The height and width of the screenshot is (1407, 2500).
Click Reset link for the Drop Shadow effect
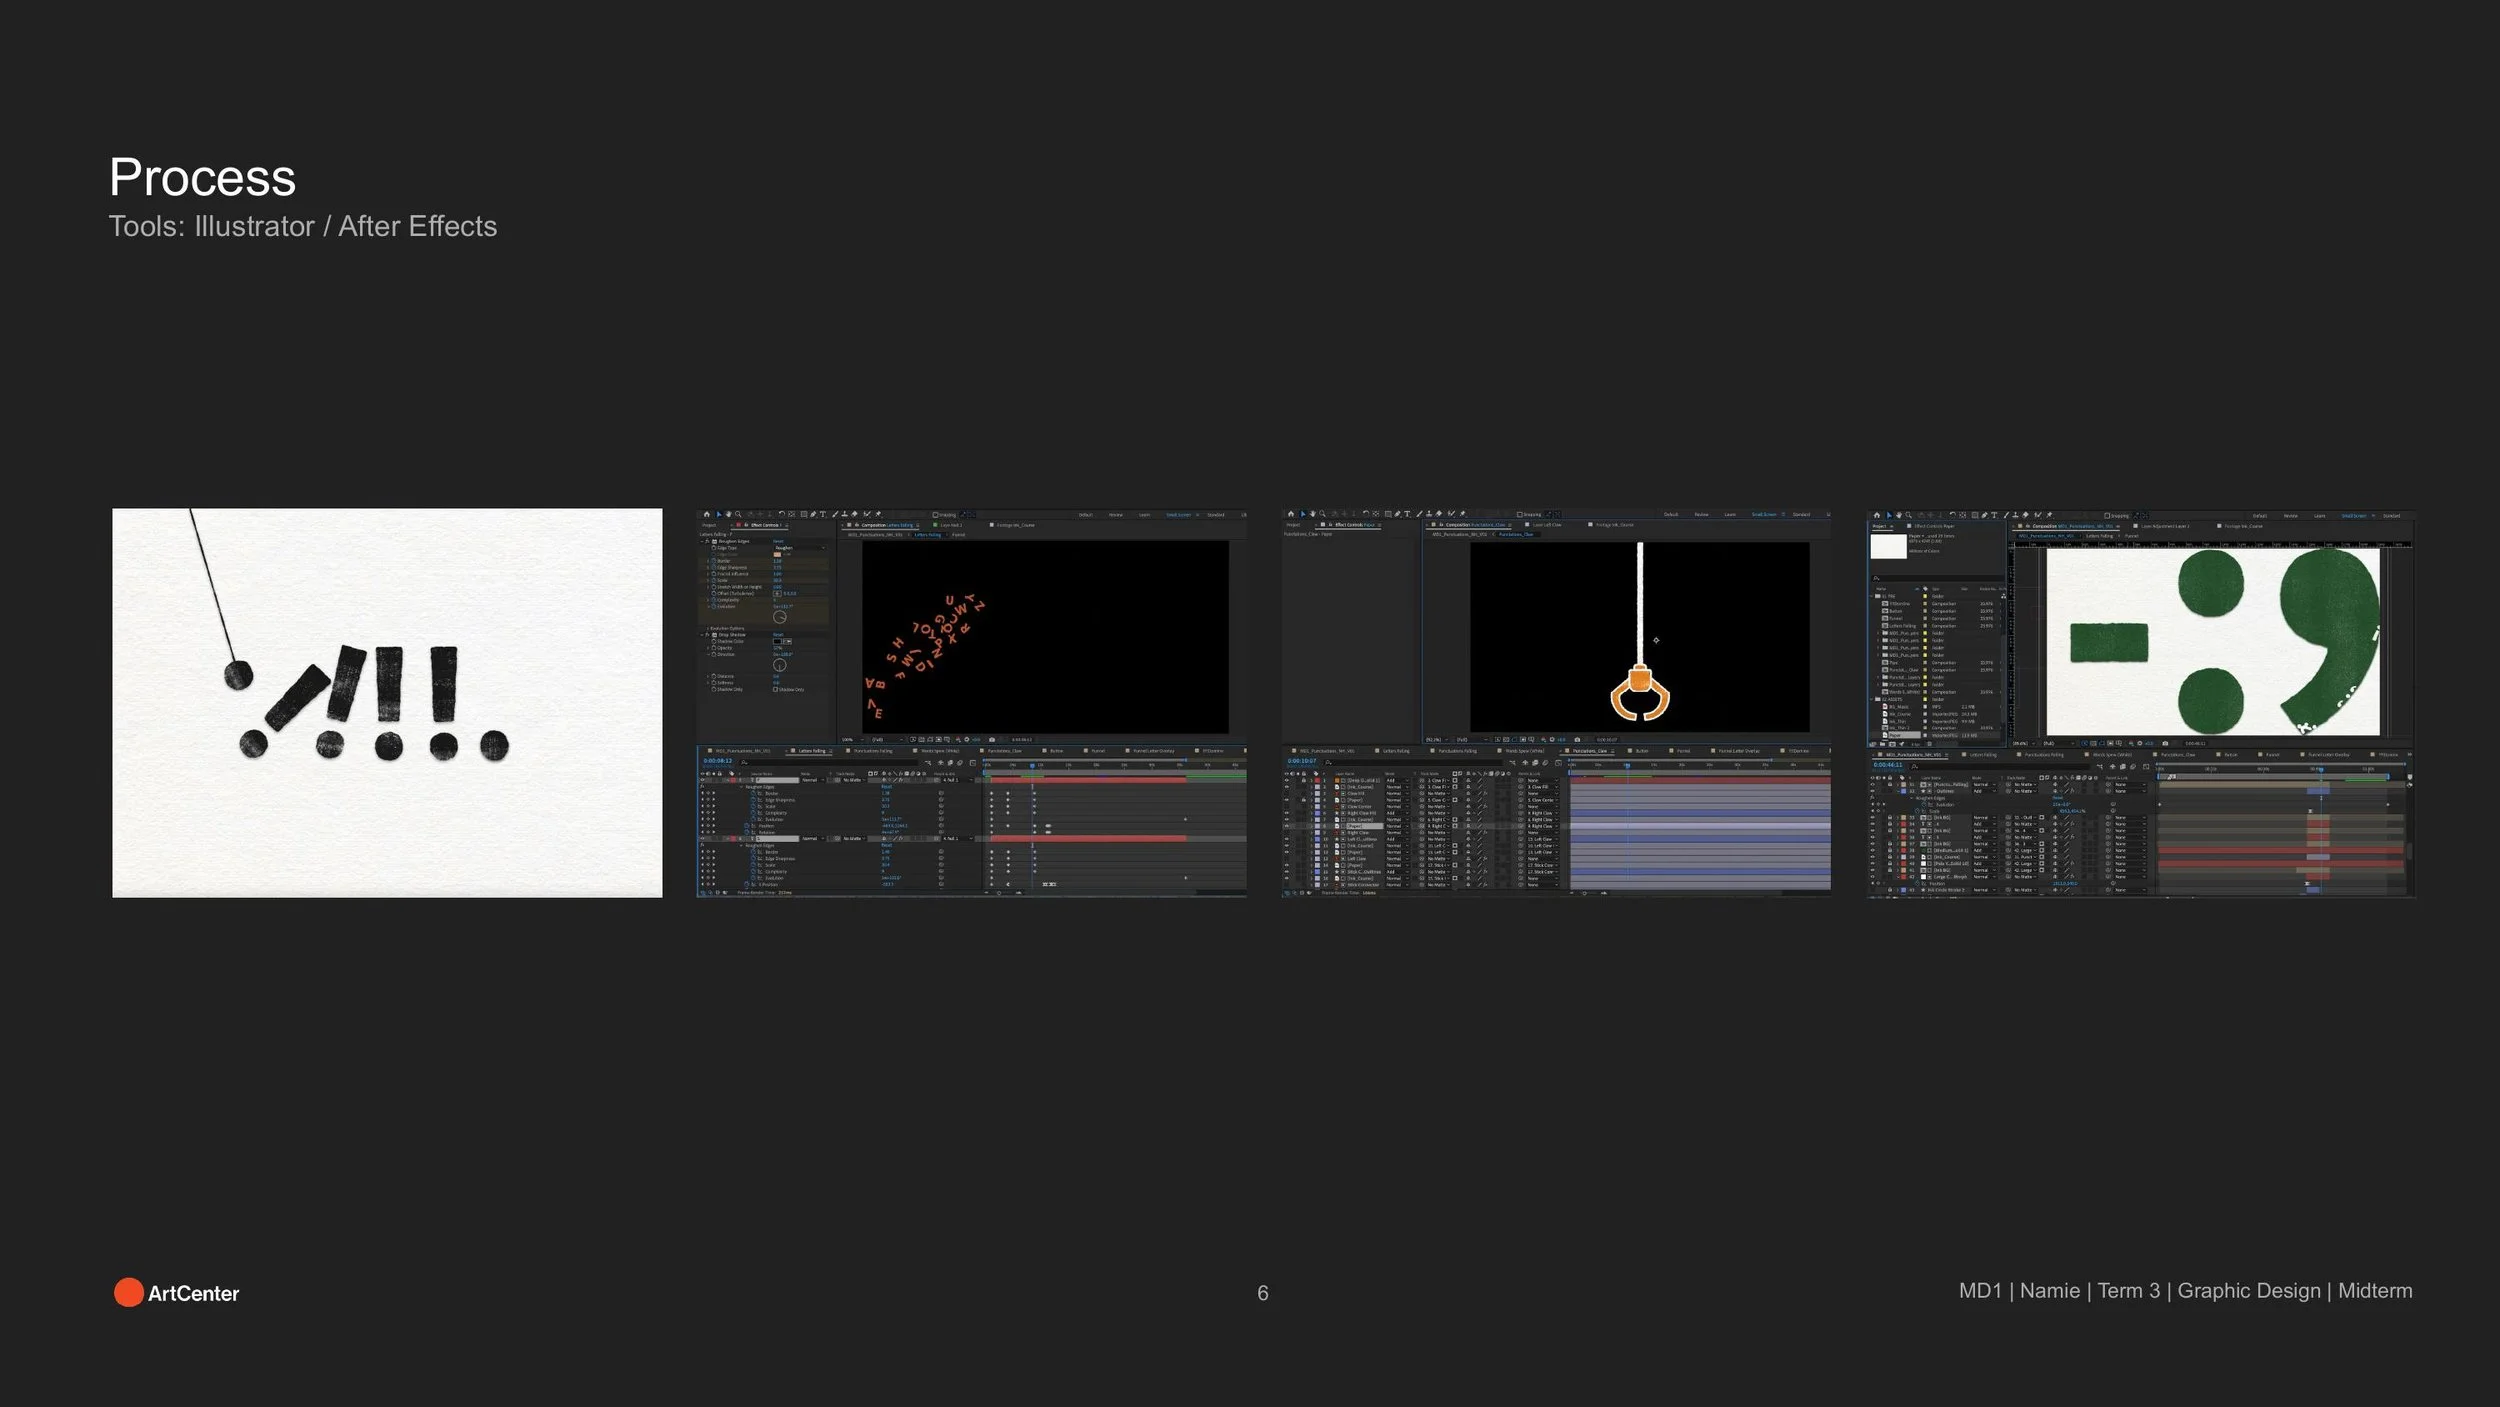(x=778, y=635)
